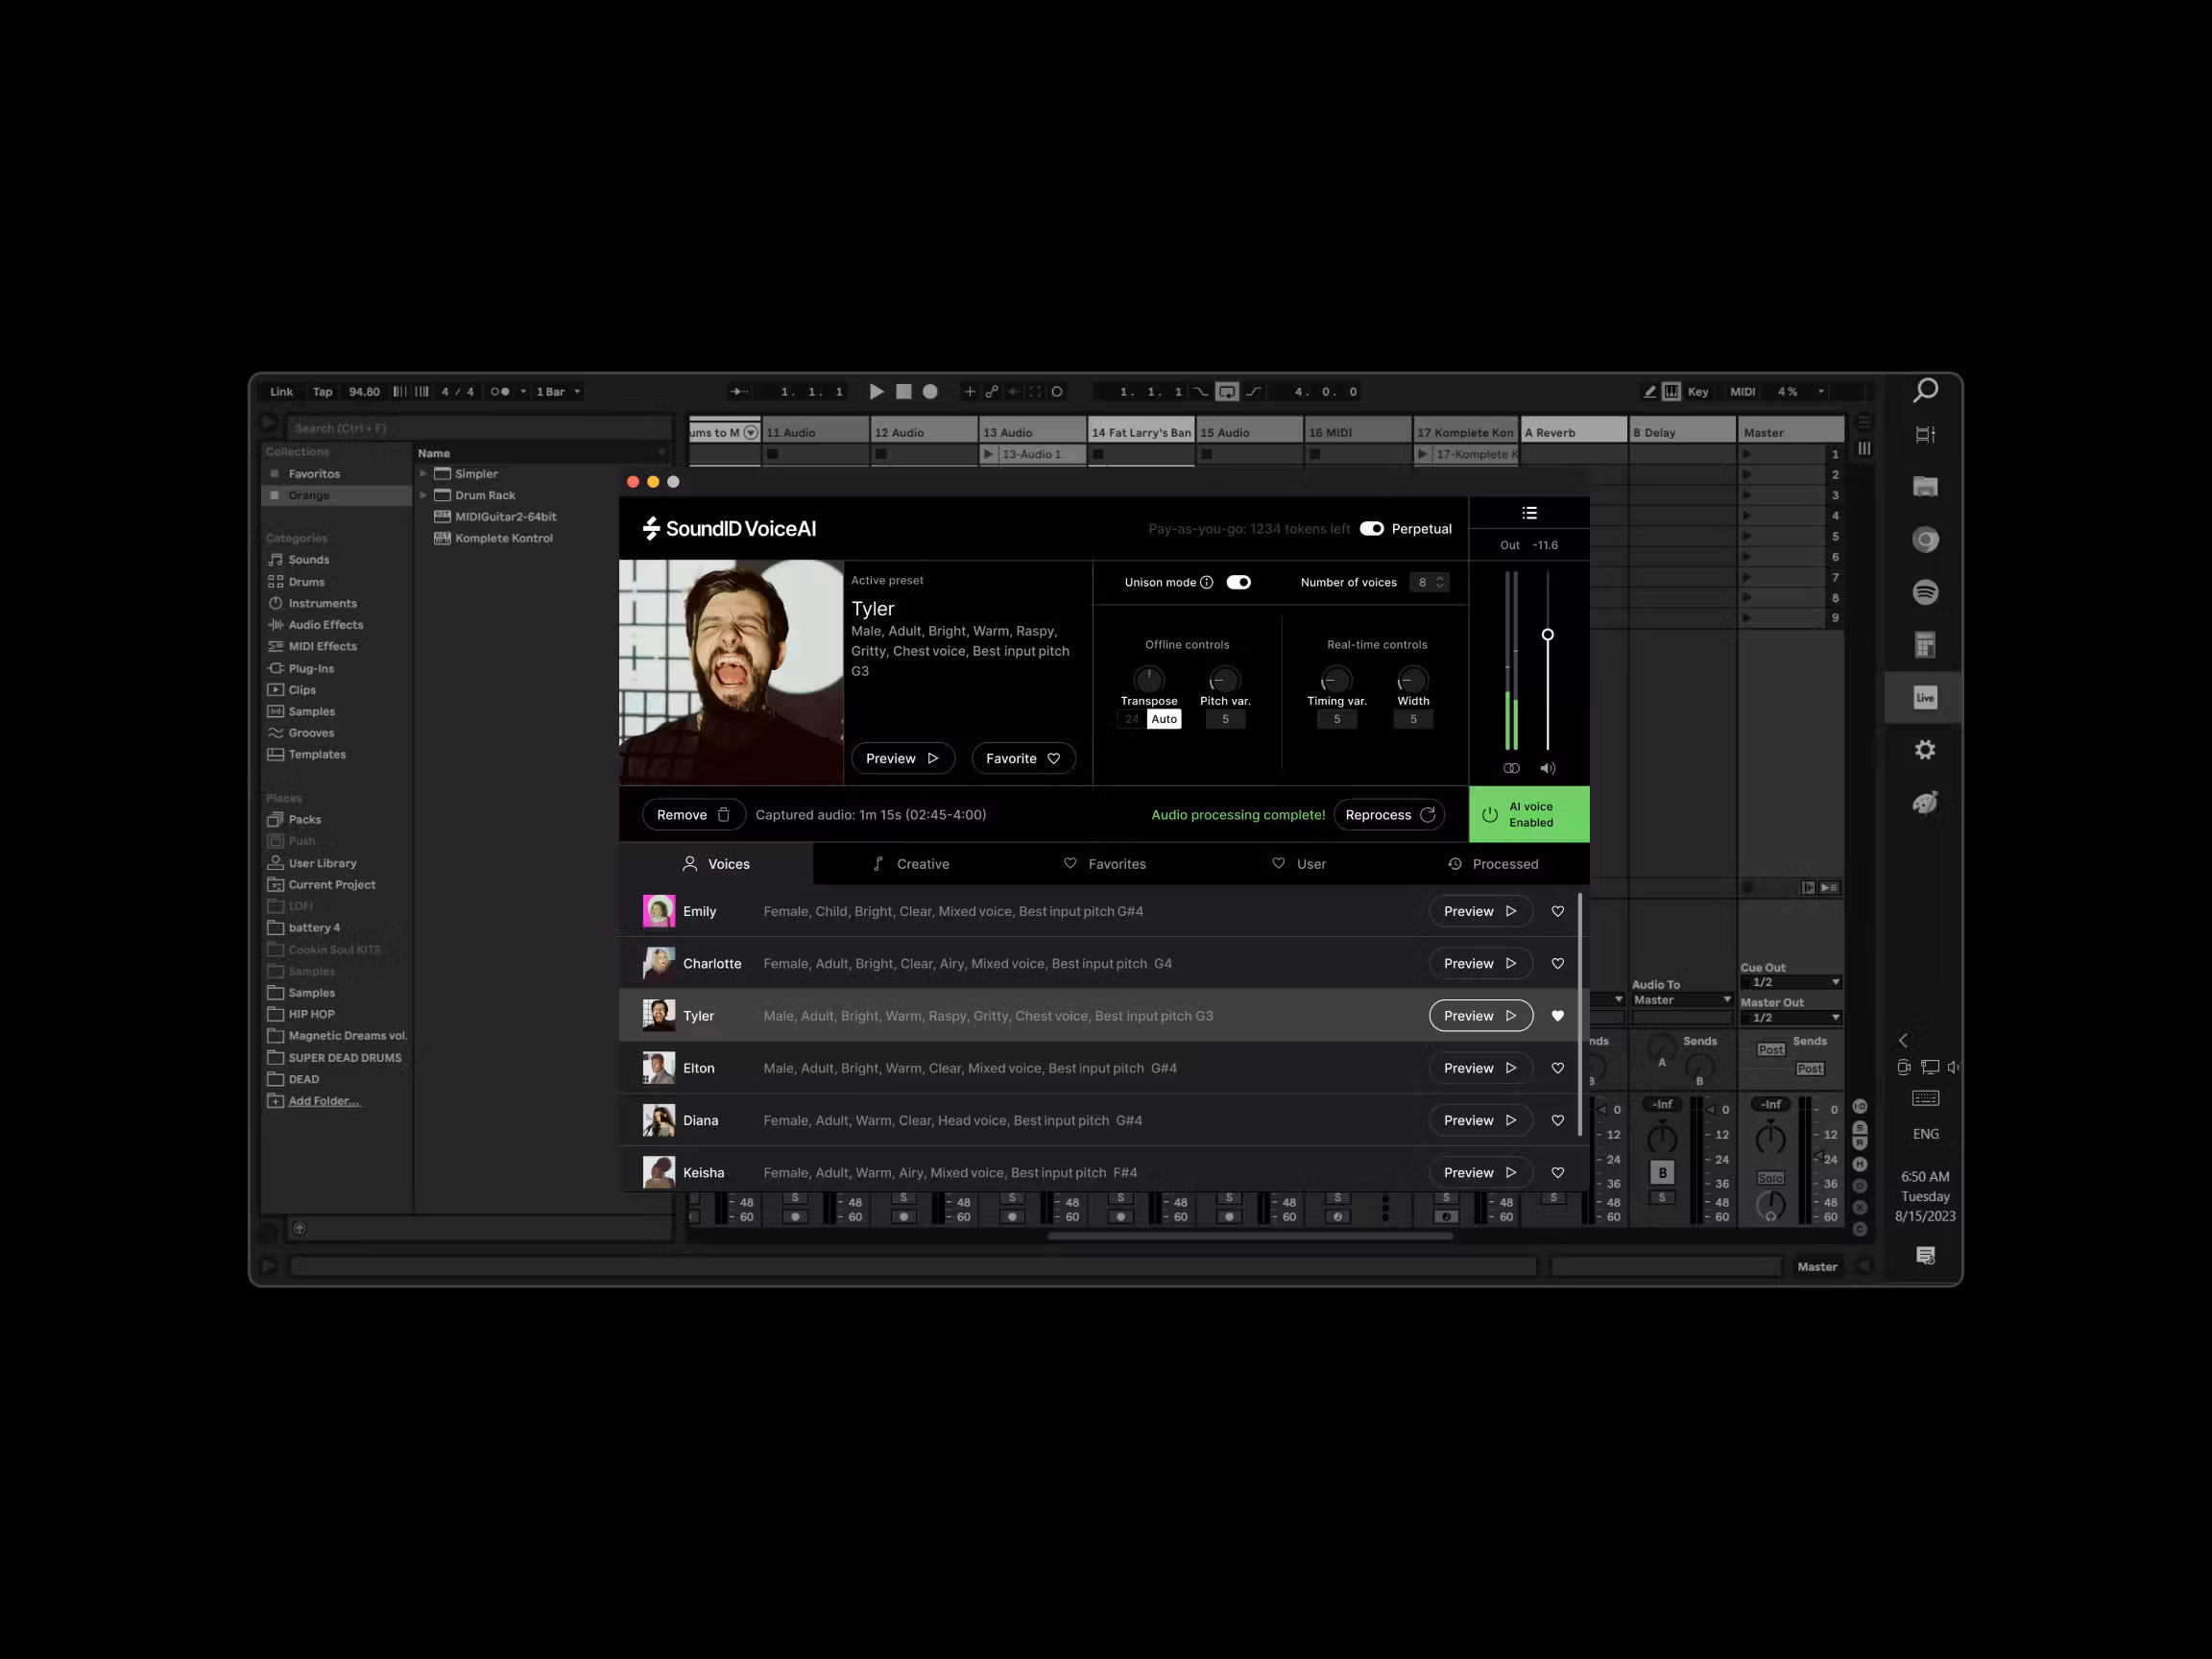Screen dimensions: 2212x1659
Task: Click the MIDI Arrangement Overdub loop icon
Action: pos(1227,391)
